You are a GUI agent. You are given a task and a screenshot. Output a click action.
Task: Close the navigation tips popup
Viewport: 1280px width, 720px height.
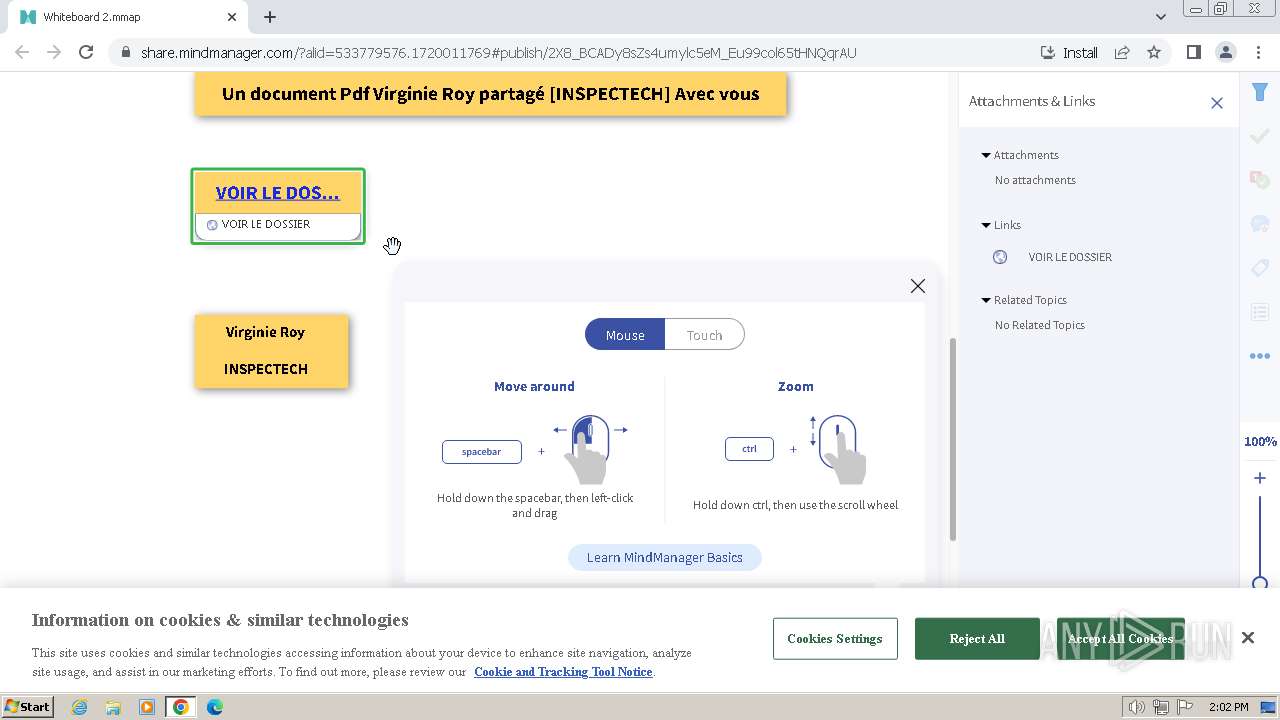[x=917, y=286]
